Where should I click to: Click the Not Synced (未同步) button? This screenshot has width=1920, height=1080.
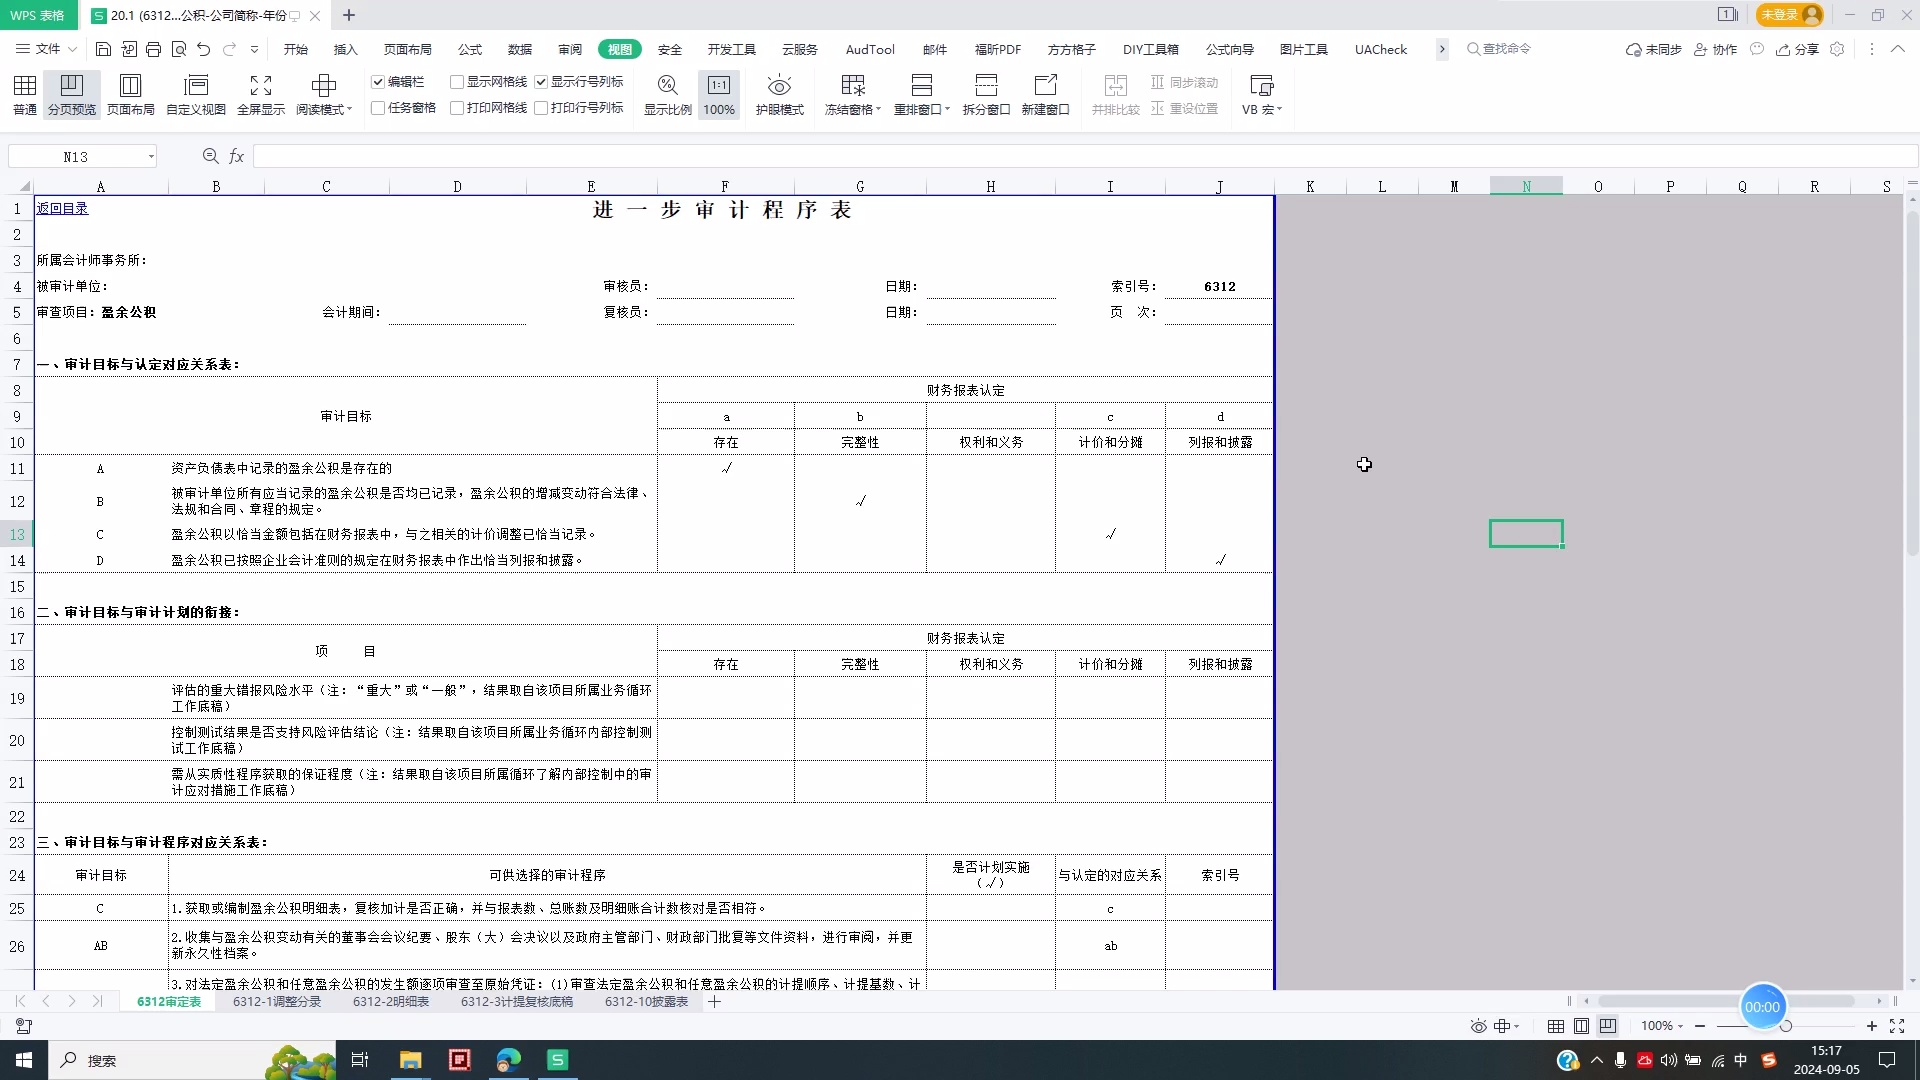[x=1654, y=49]
